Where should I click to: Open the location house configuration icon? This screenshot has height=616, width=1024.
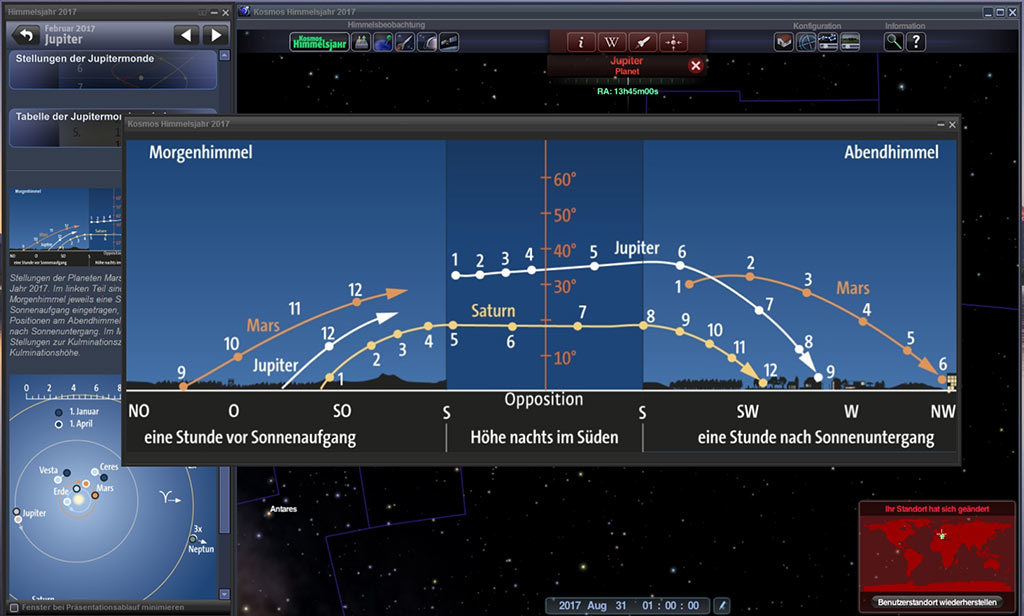784,42
